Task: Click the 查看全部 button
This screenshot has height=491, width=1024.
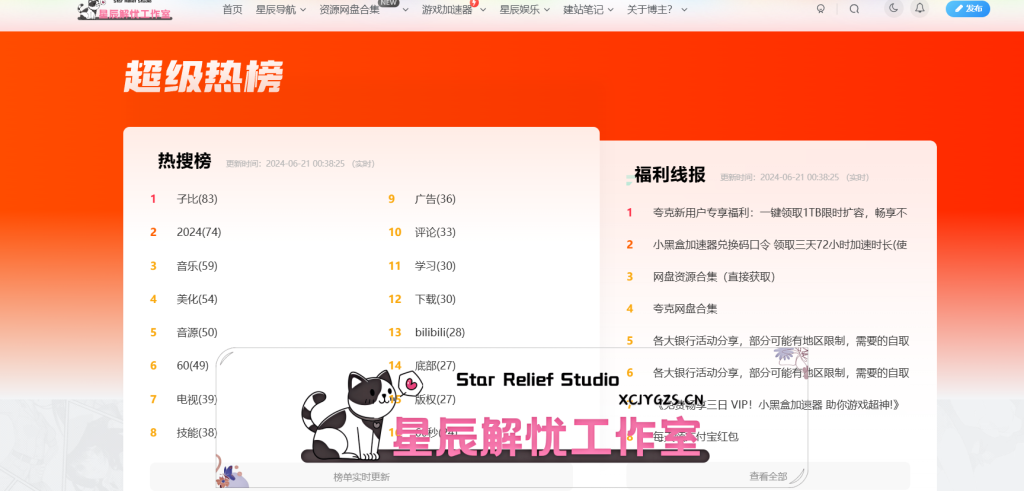Action: coord(768,477)
